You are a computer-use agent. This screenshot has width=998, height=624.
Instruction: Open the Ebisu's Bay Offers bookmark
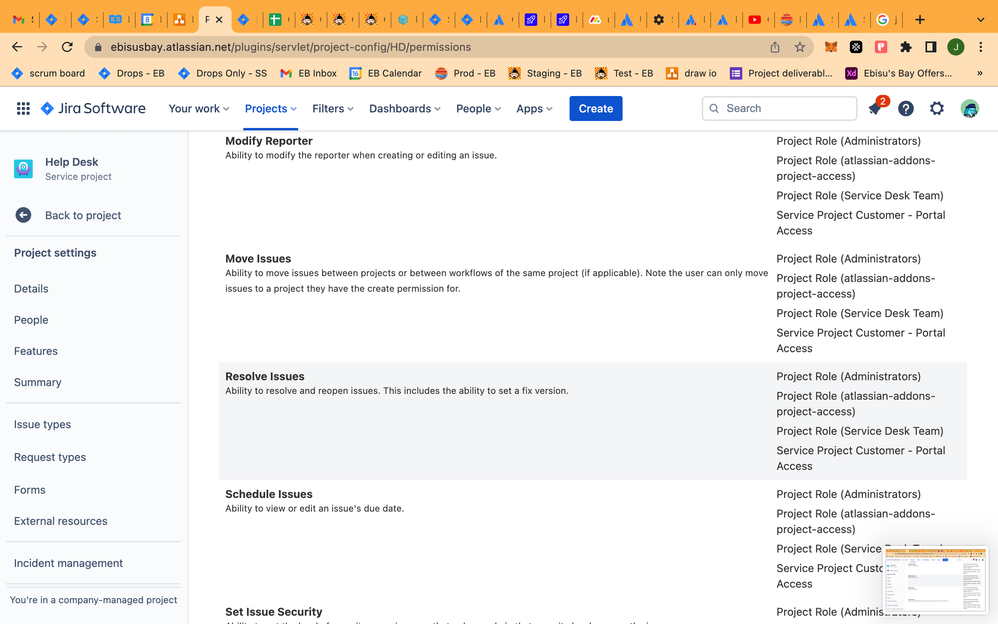[899, 73]
